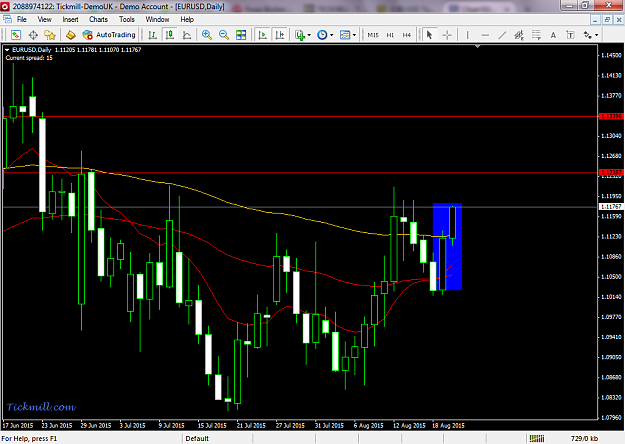This screenshot has height=444, width=625.
Task: Click the current price 1.11767 label
Action: (611, 206)
